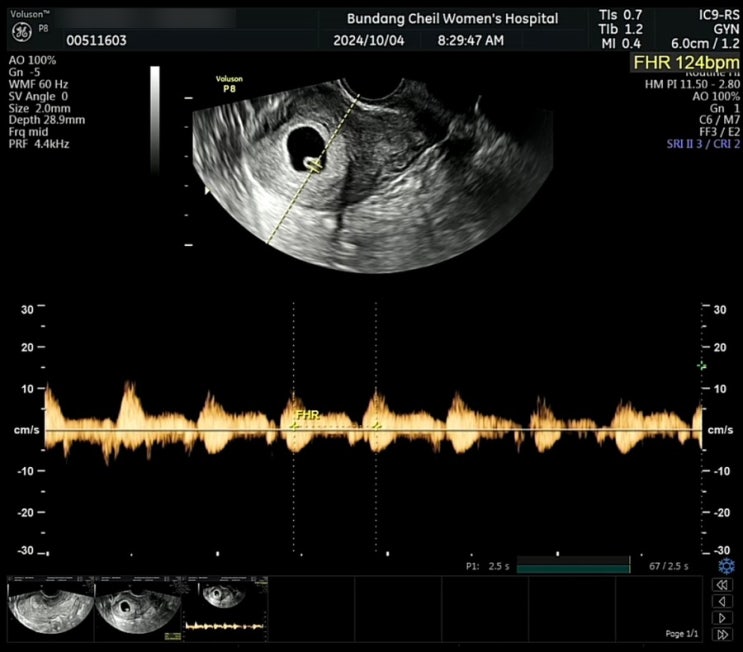Click the left cm/s velocity unit label

pos(27,430)
